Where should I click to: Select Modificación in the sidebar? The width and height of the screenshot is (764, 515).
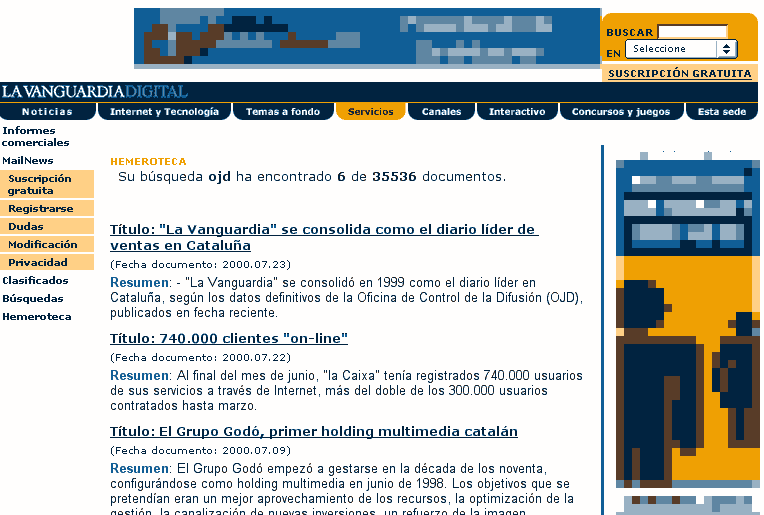[x=47, y=245]
